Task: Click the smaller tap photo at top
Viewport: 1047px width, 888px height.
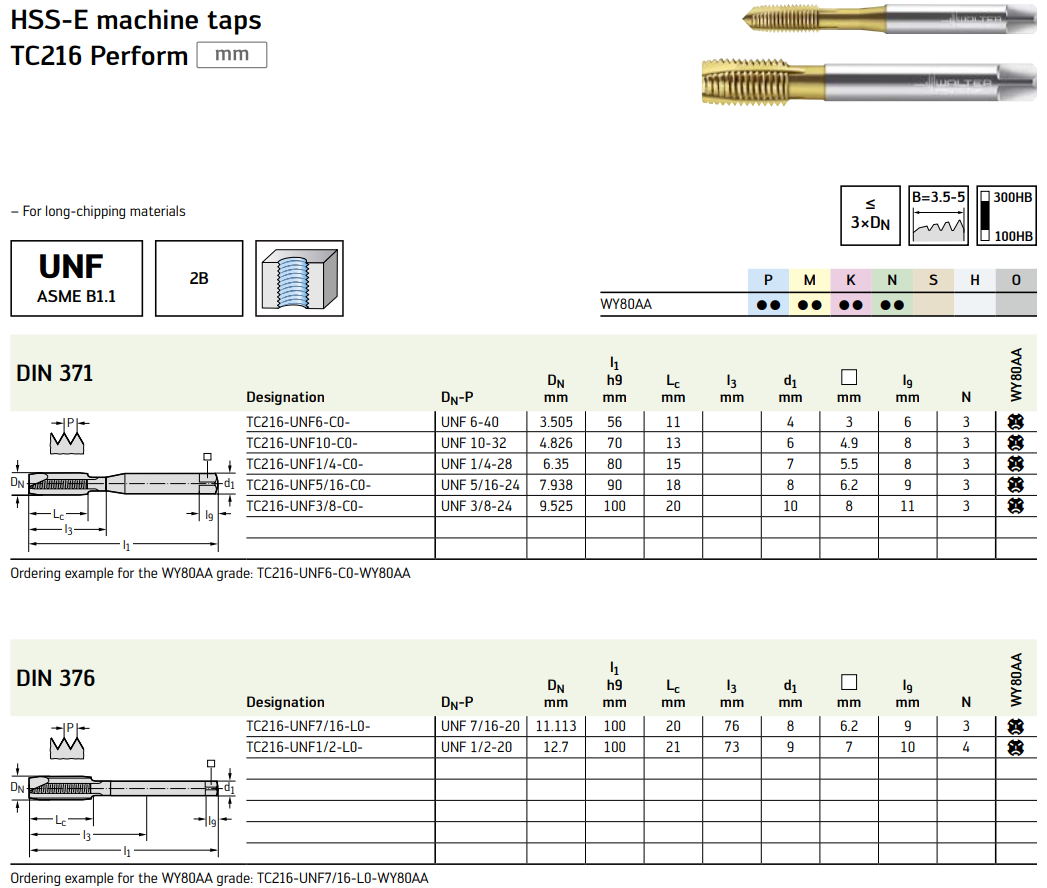Action: [889, 19]
